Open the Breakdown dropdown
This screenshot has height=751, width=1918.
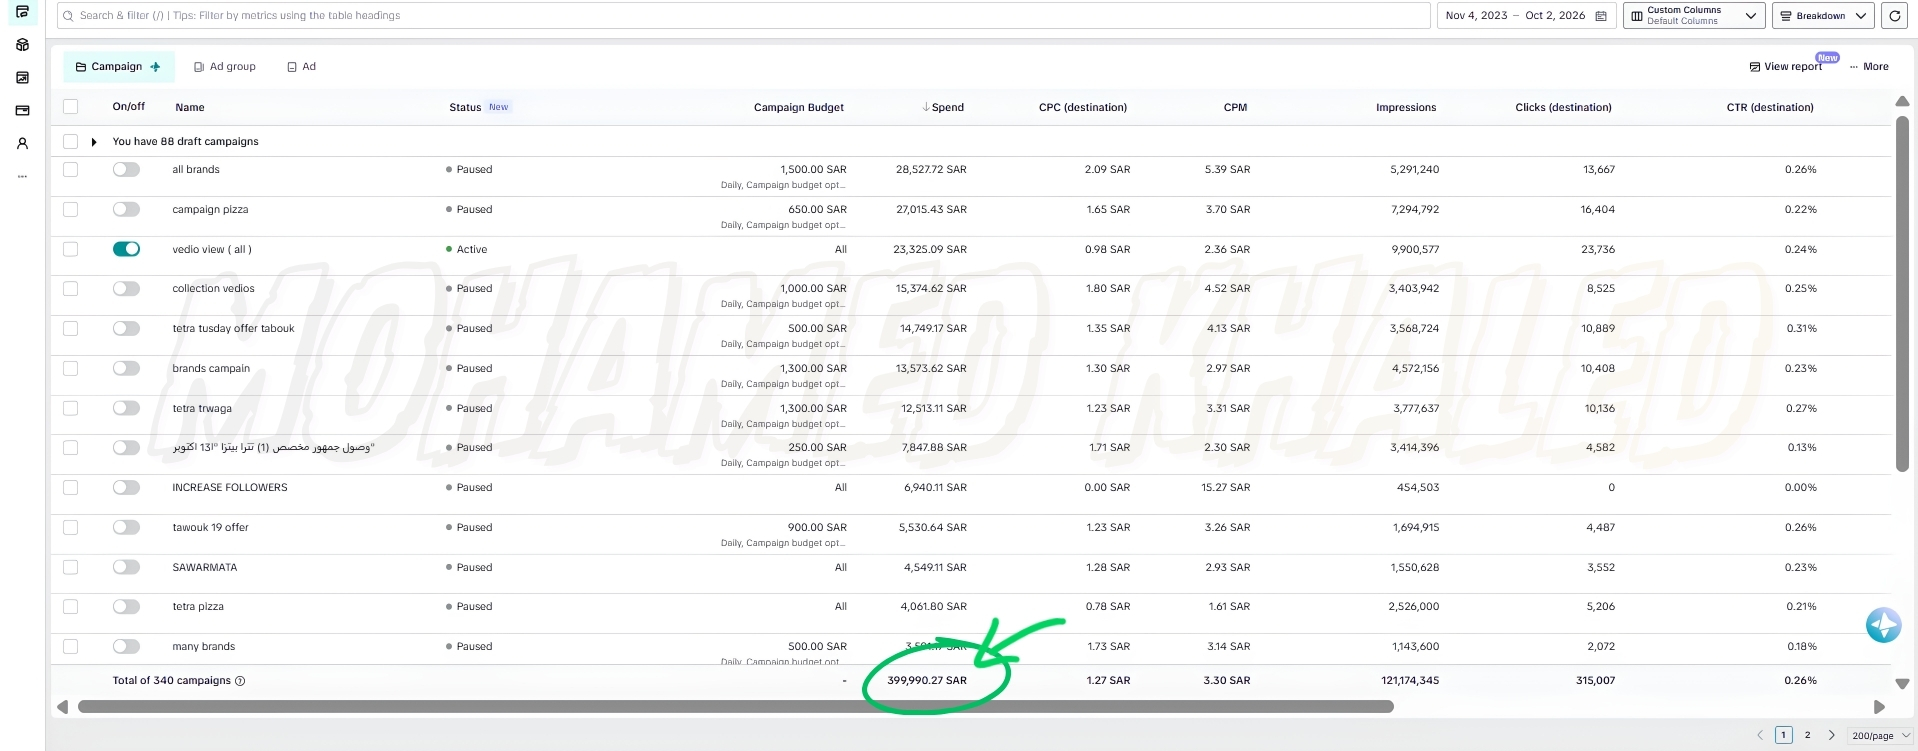click(1823, 16)
